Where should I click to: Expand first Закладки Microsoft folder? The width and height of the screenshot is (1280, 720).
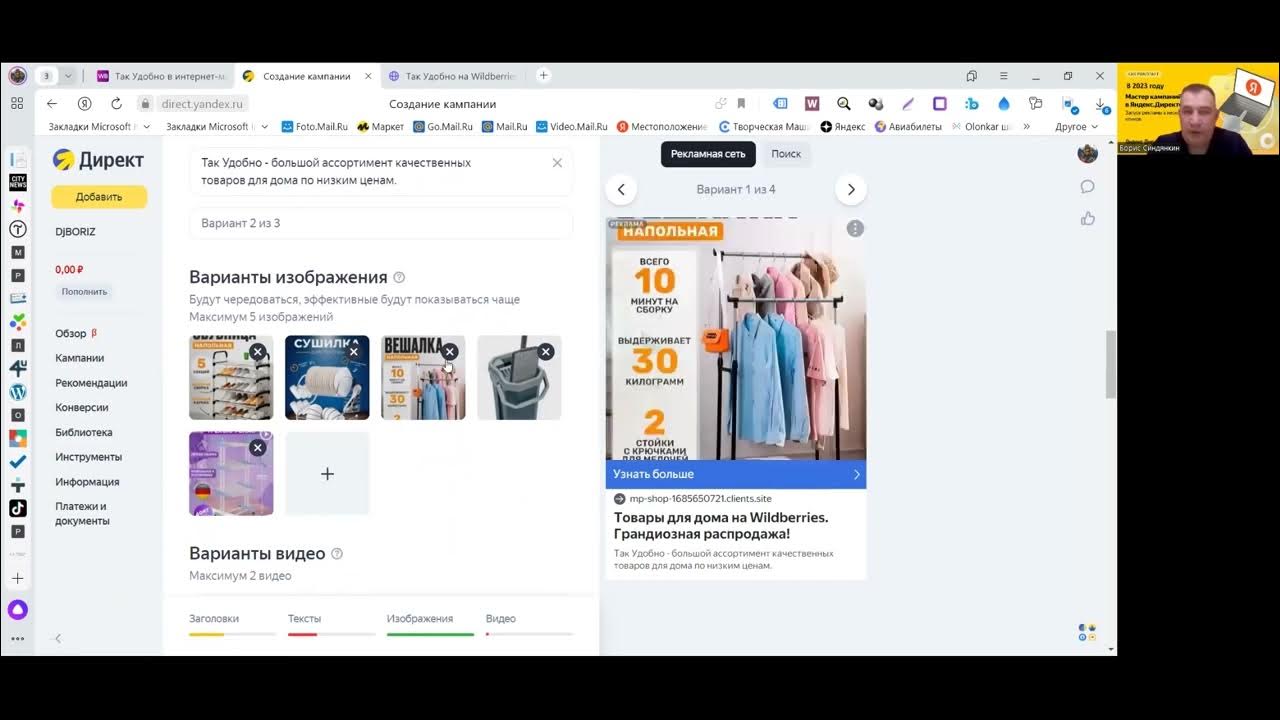coord(99,127)
